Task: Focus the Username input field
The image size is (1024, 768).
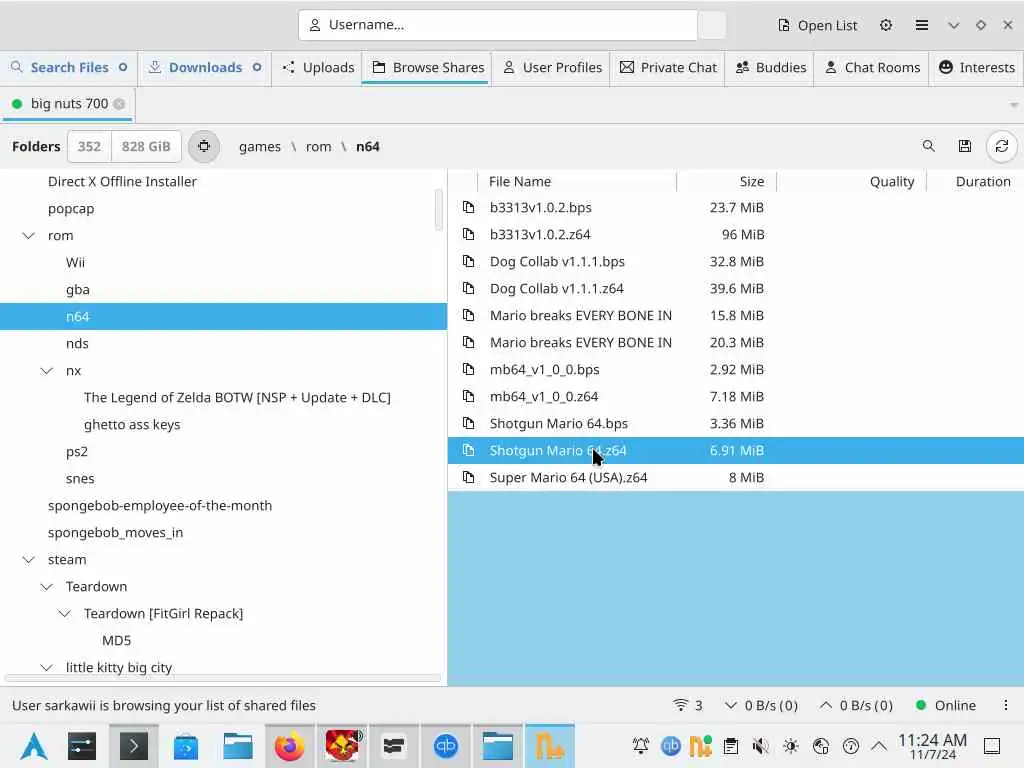Action: pos(498,25)
